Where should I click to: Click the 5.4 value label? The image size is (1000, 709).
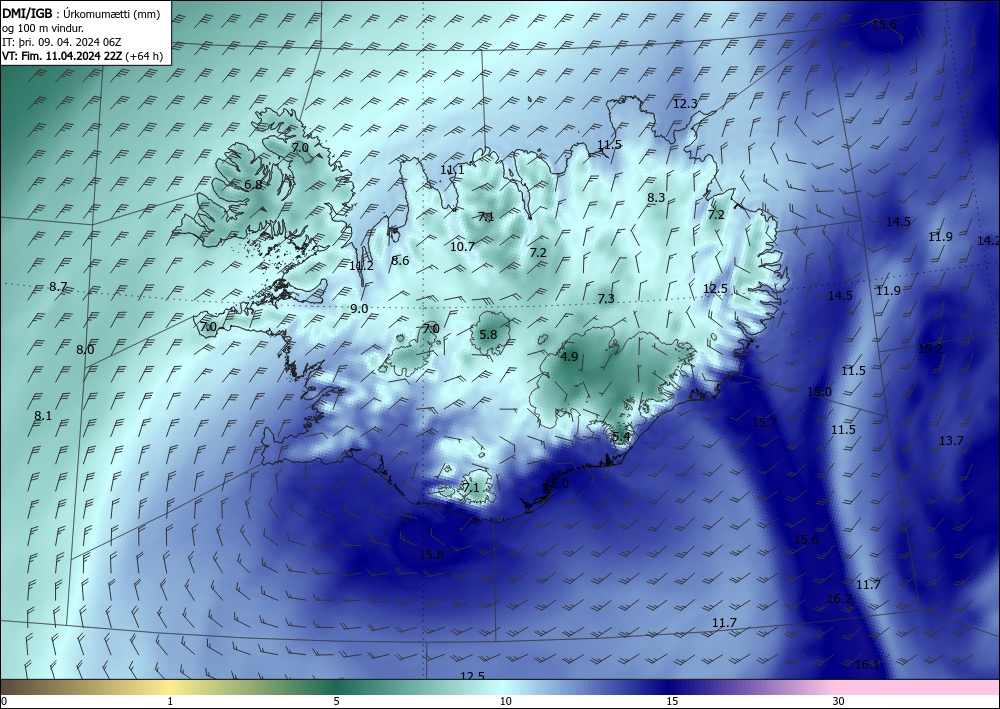(x=621, y=437)
